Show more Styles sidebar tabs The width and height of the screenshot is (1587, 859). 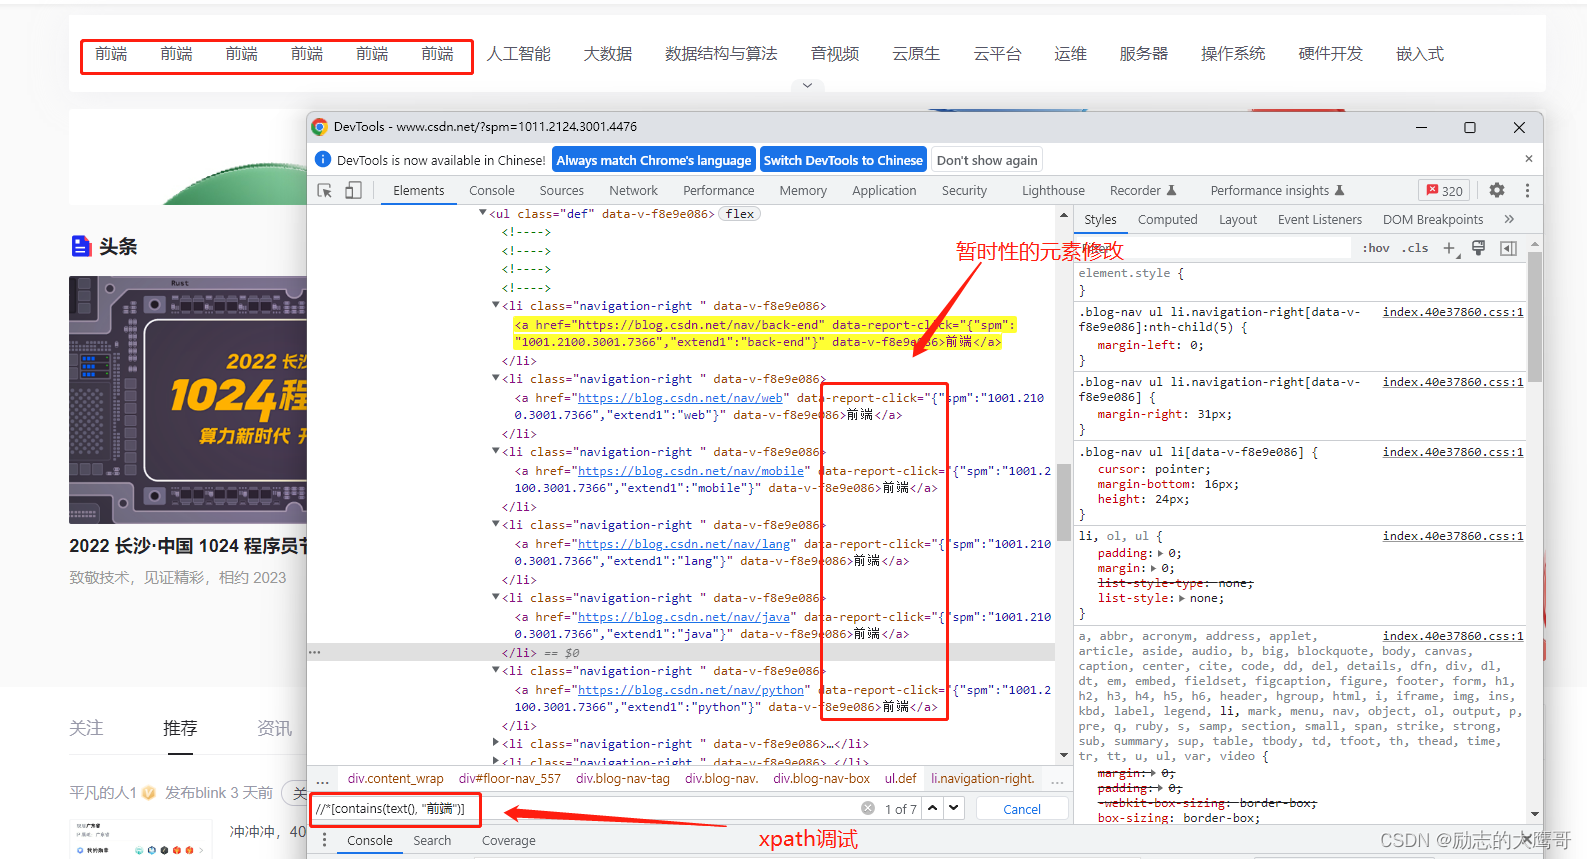(1509, 219)
